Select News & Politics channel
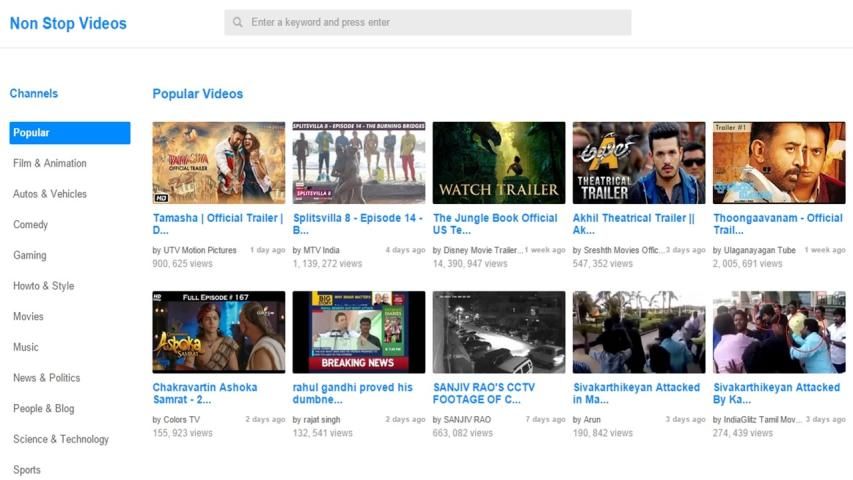 46,378
